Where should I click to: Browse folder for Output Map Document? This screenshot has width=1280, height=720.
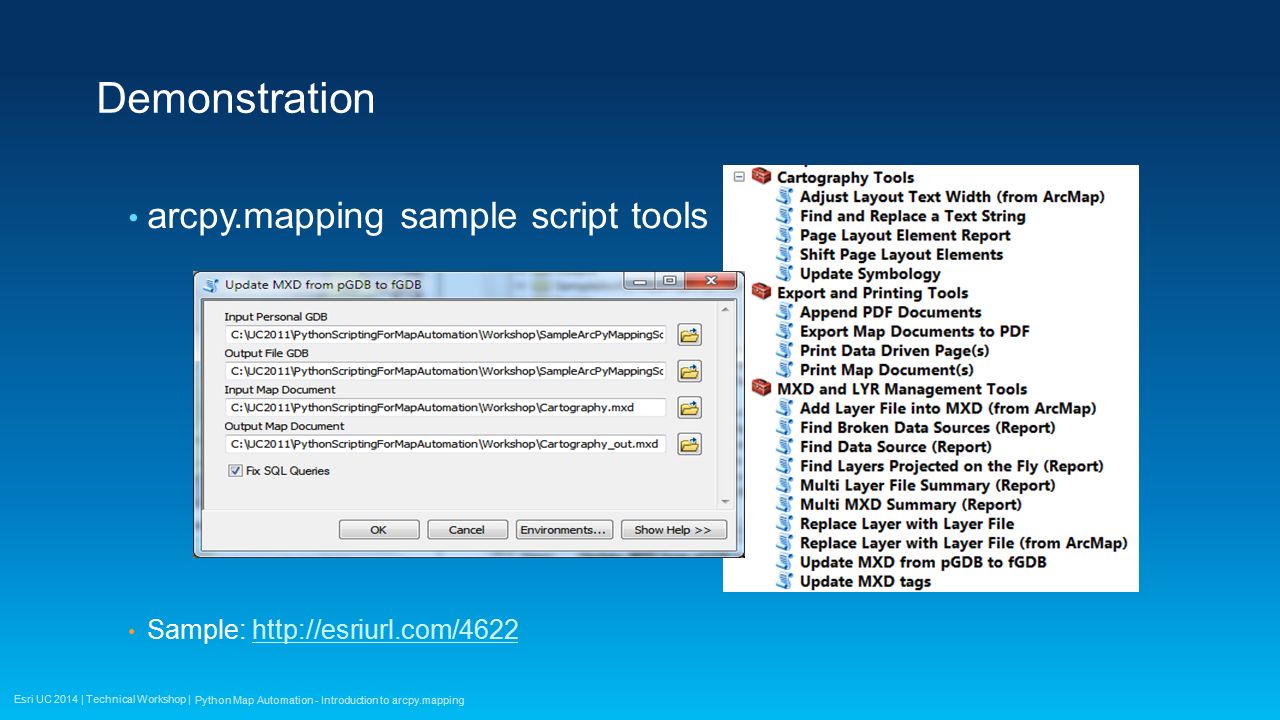689,444
